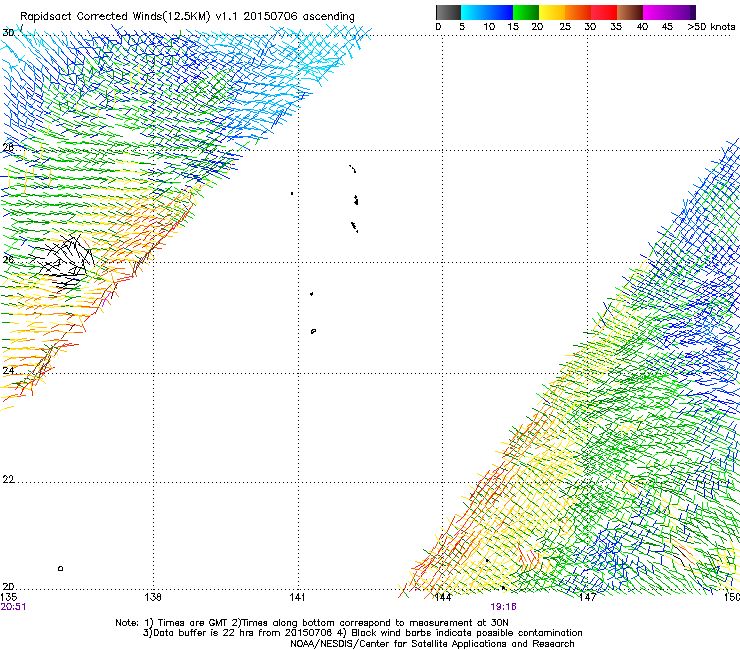Click the cluster of black contaminated wind barbs
The width and height of the screenshot is (740, 650).
61,261
